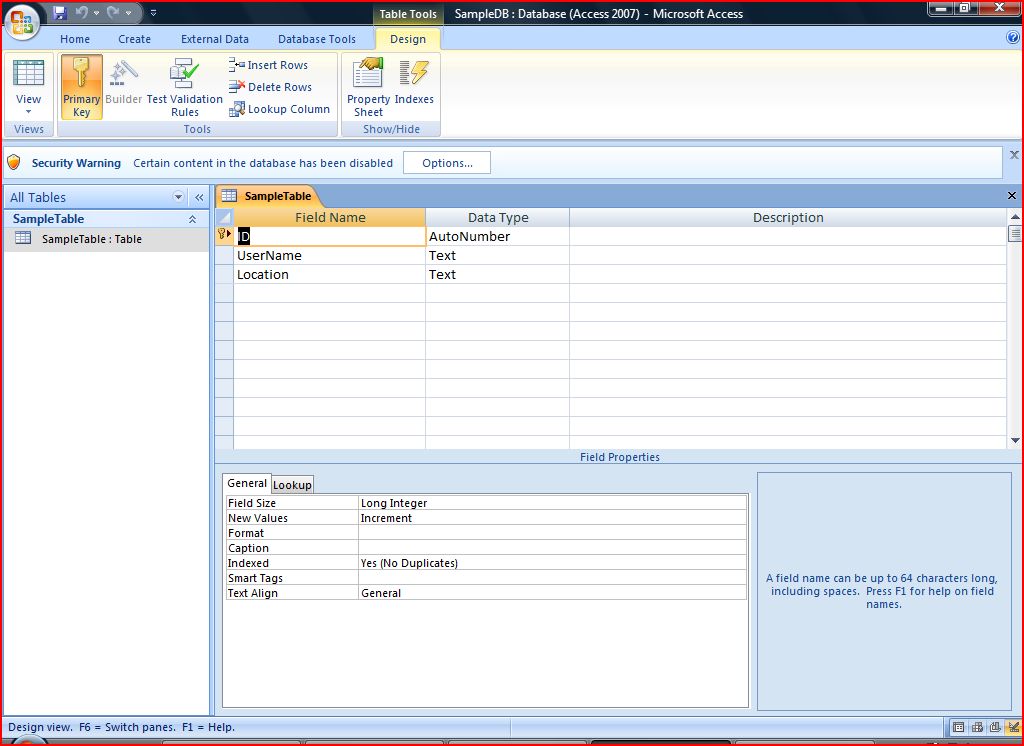Screen dimensions: 1024x746
Task: Open the Builder tool
Action: (123, 87)
